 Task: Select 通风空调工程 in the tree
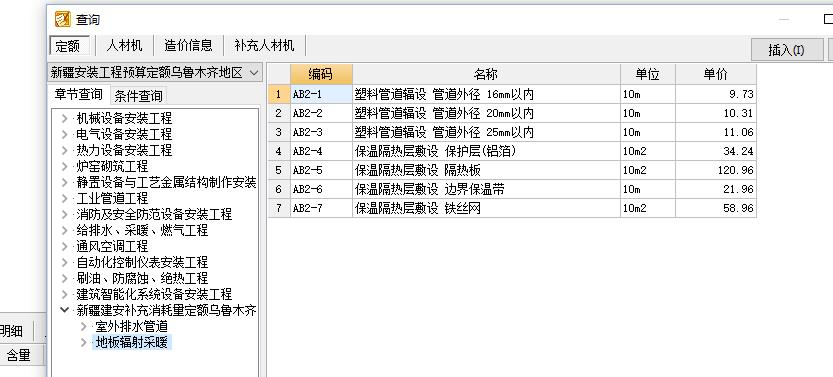tap(112, 246)
